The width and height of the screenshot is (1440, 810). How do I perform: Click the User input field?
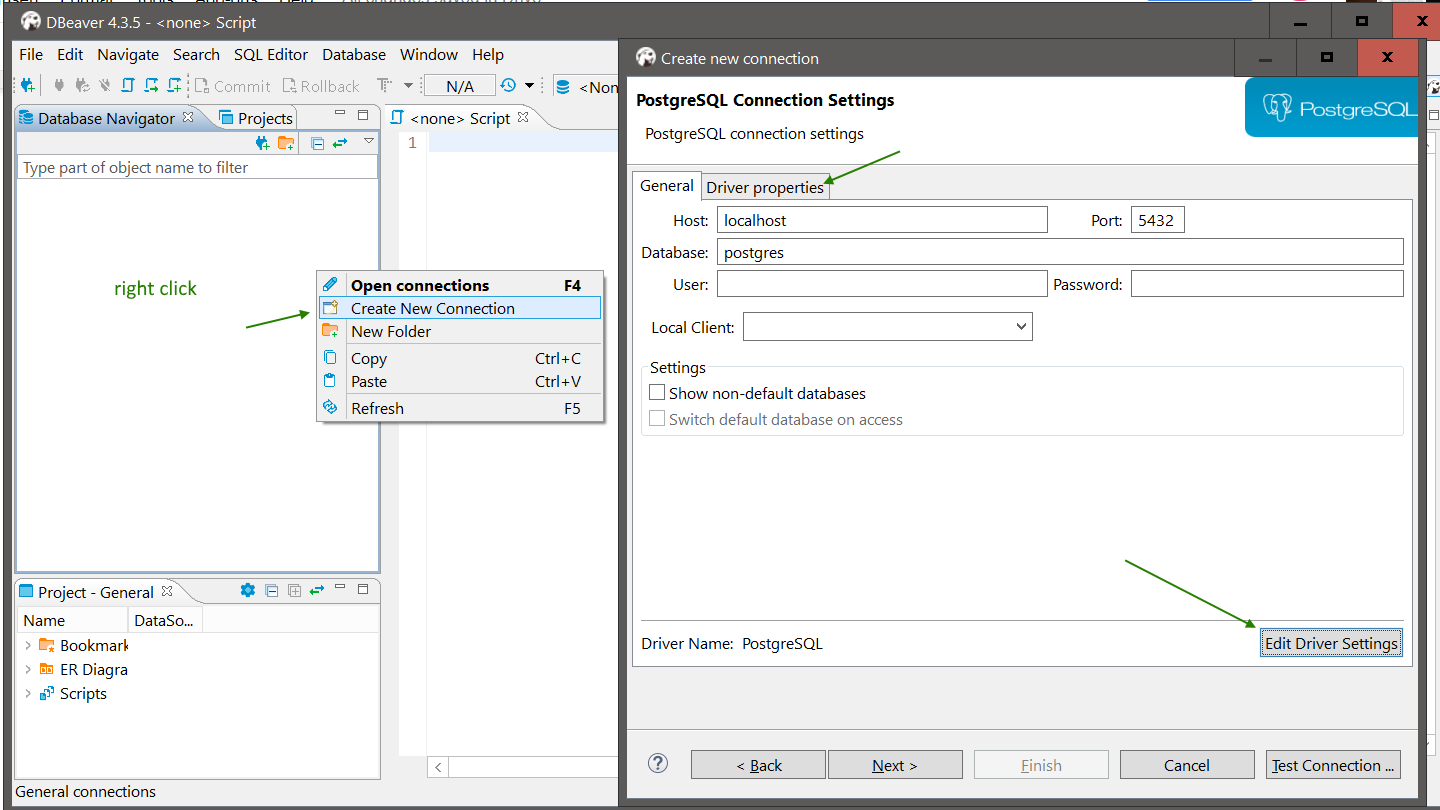tap(882, 284)
